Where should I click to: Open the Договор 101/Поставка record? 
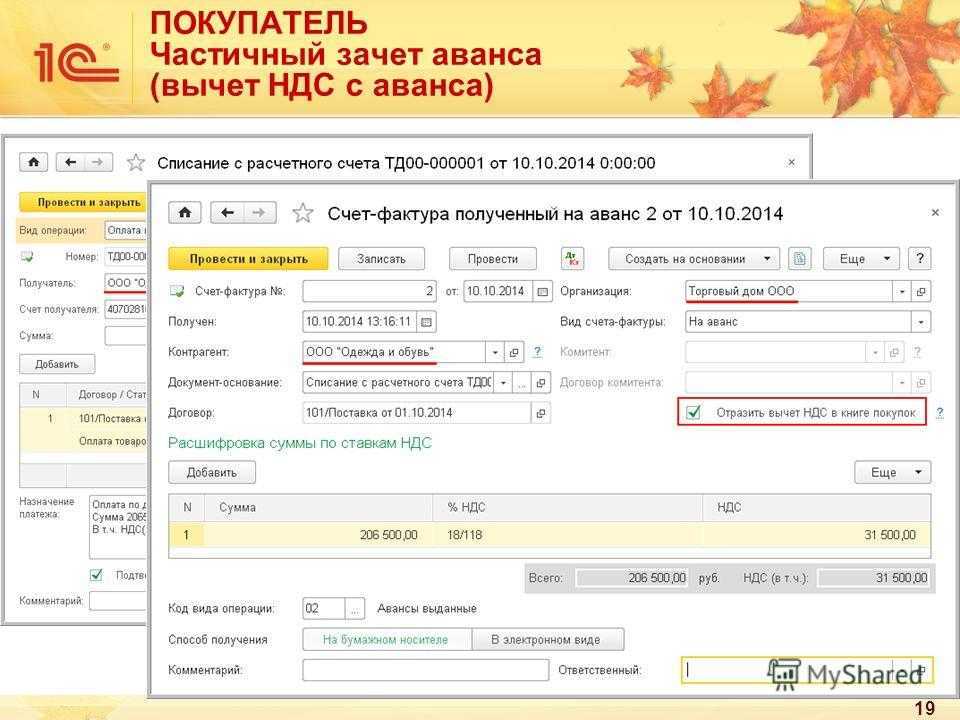point(541,413)
